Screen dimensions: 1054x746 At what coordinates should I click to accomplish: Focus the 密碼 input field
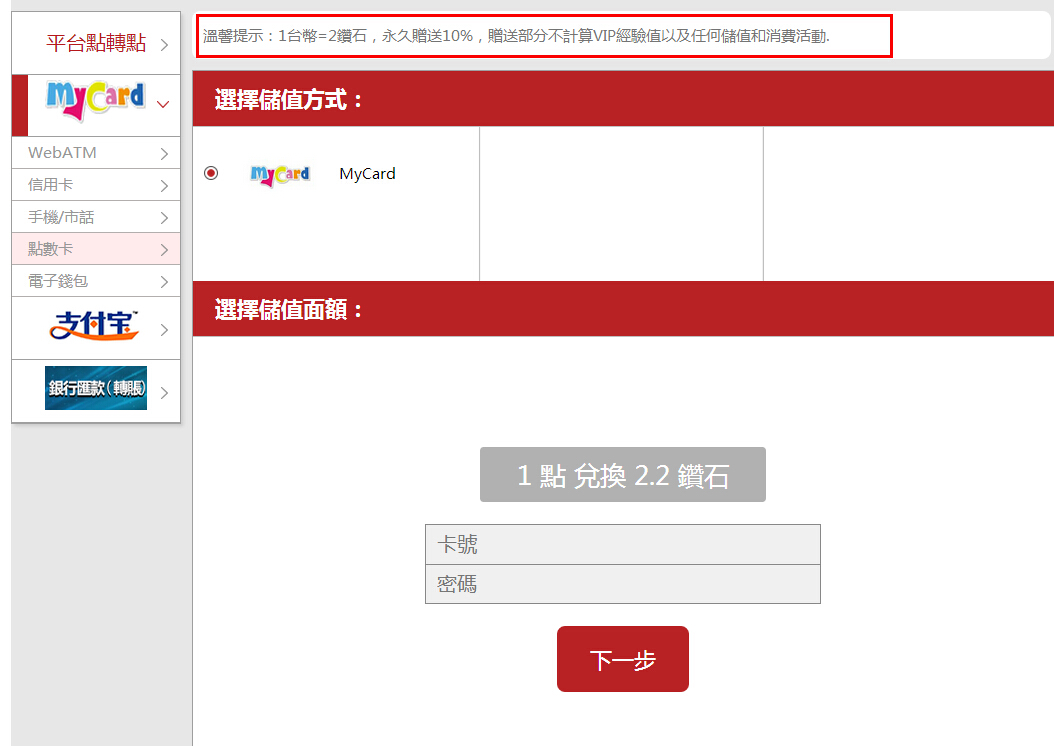(x=622, y=584)
